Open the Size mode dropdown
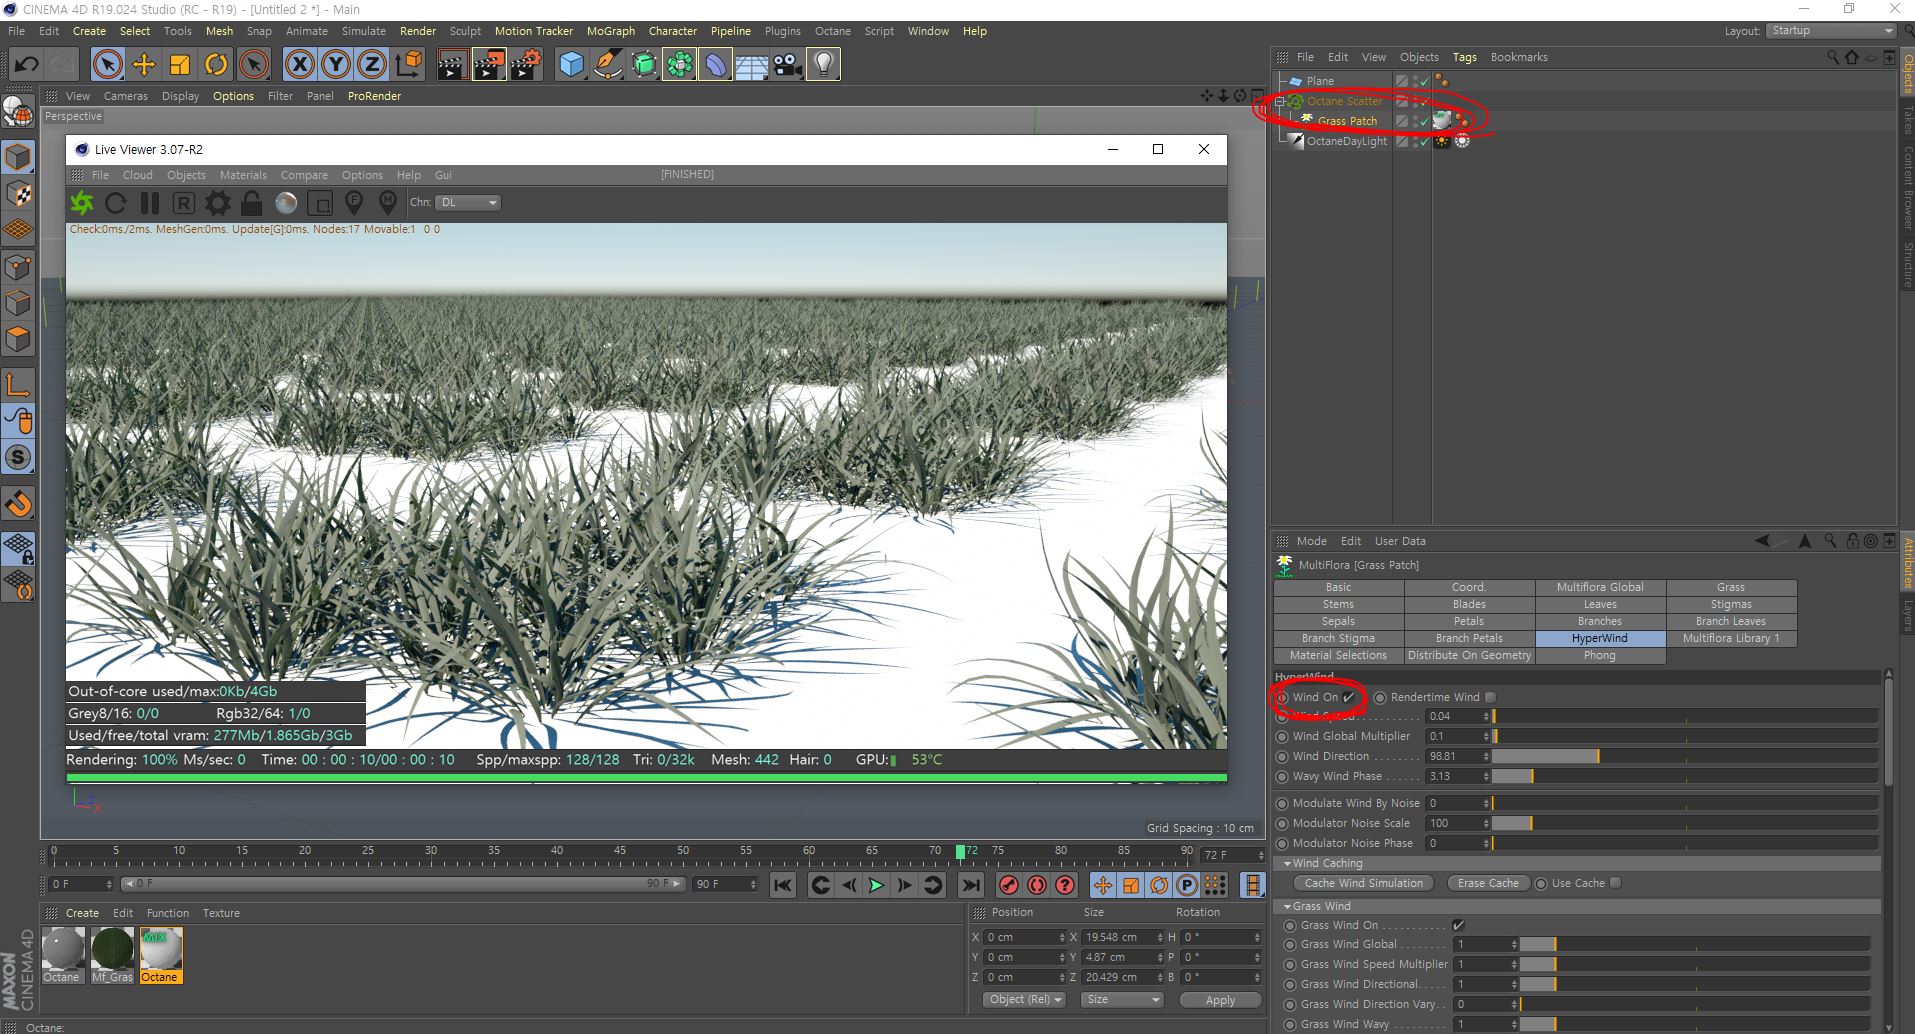Image resolution: width=1915 pixels, height=1034 pixels. click(1122, 1000)
